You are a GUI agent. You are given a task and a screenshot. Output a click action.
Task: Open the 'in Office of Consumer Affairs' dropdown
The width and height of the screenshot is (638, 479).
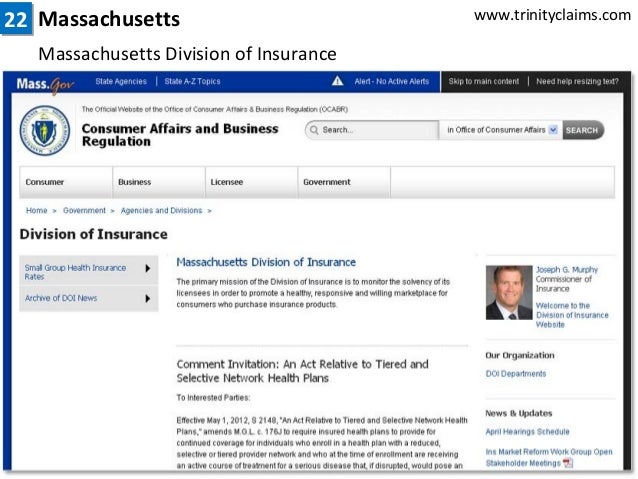click(500, 130)
